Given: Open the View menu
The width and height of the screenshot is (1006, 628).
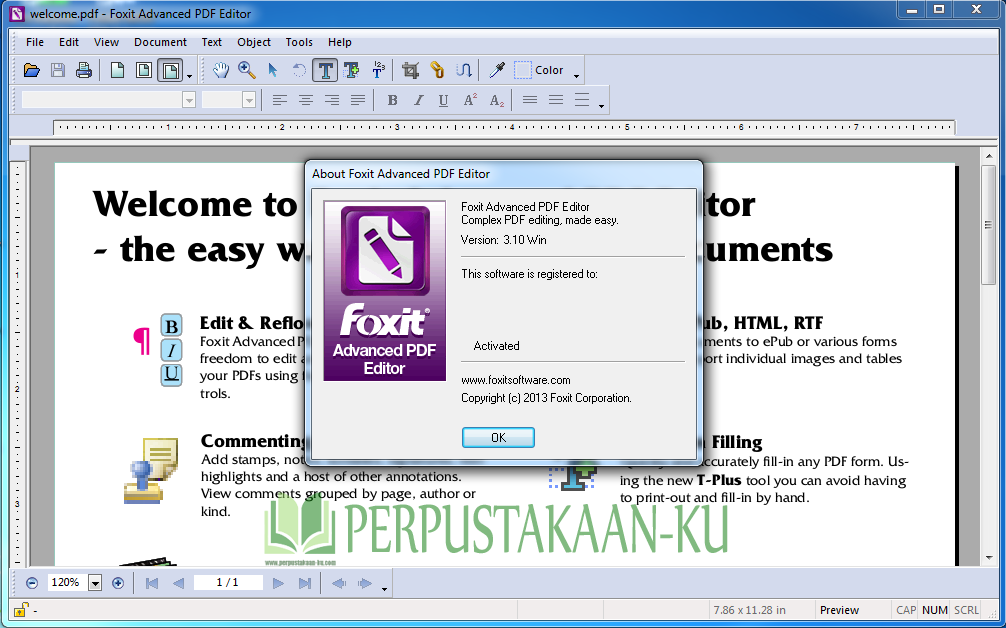Looking at the screenshot, I should (x=106, y=42).
